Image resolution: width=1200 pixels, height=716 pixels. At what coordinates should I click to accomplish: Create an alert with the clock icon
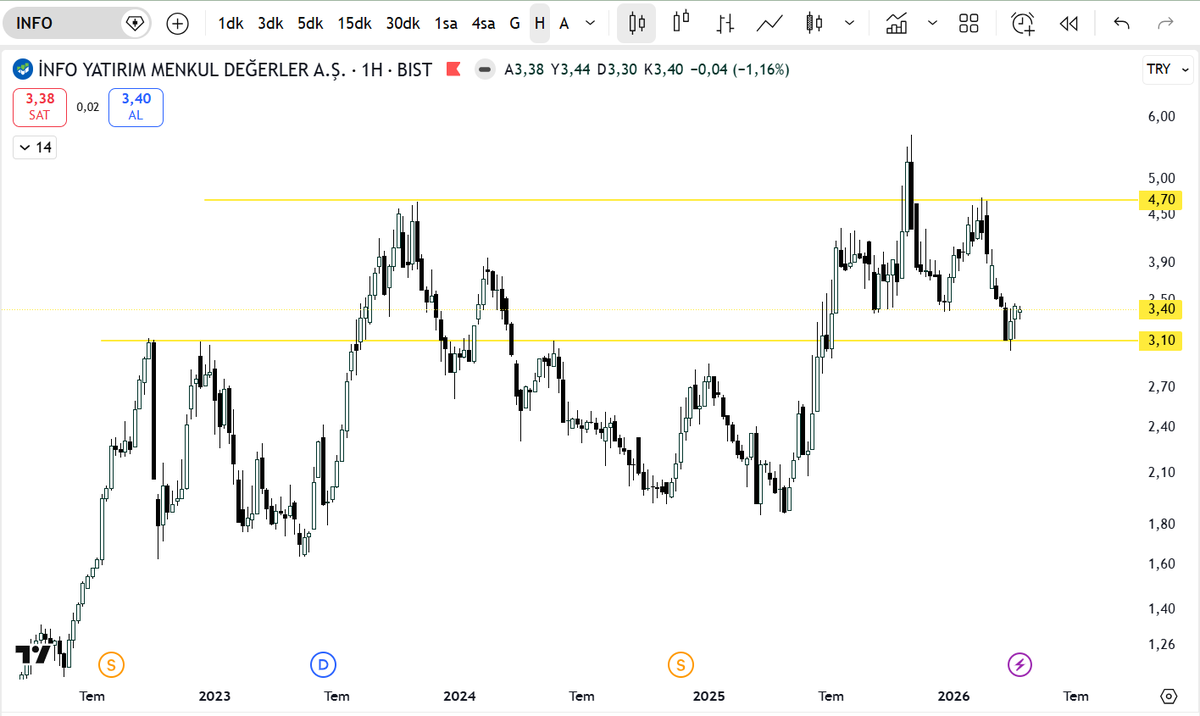[1023, 23]
